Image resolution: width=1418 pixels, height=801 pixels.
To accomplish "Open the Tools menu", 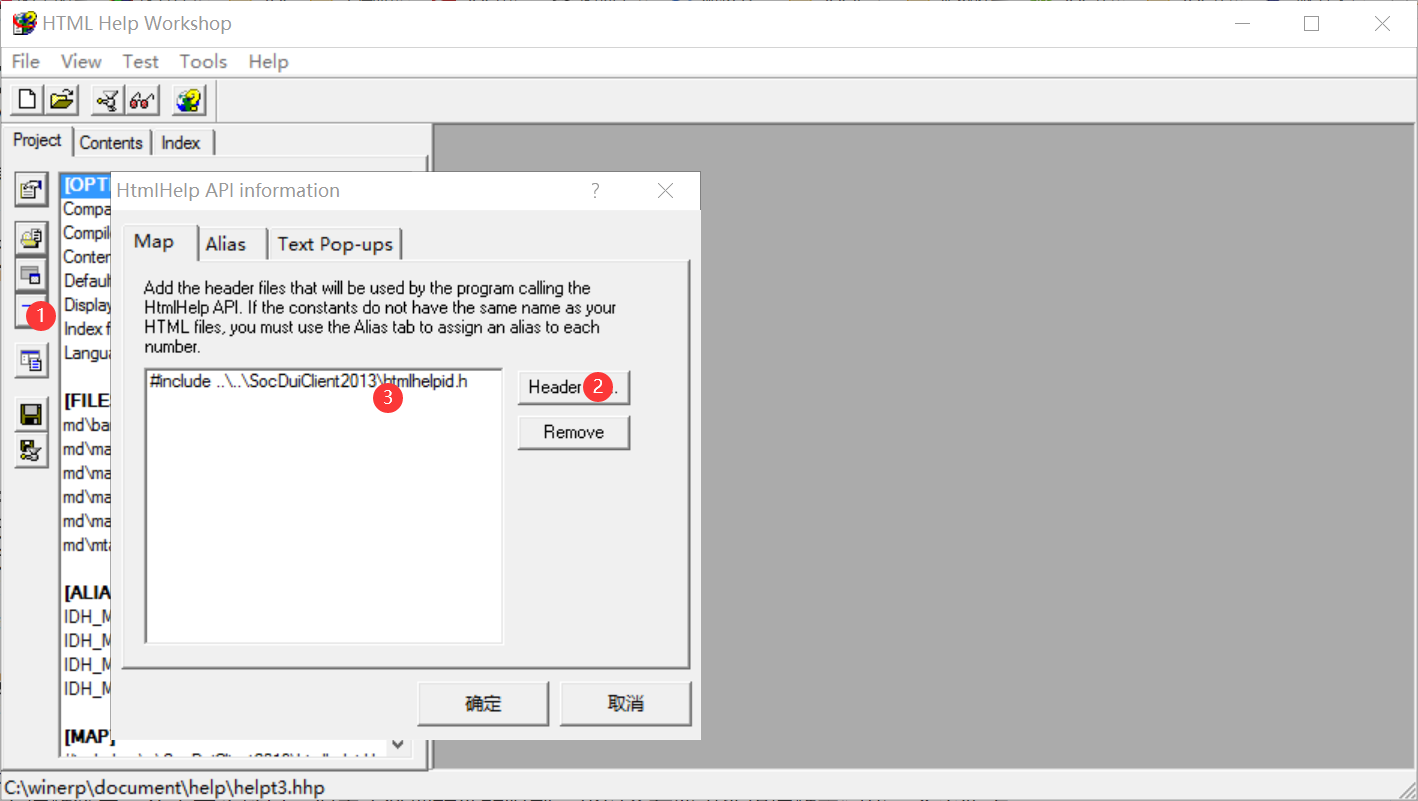I will [x=203, y=62].
